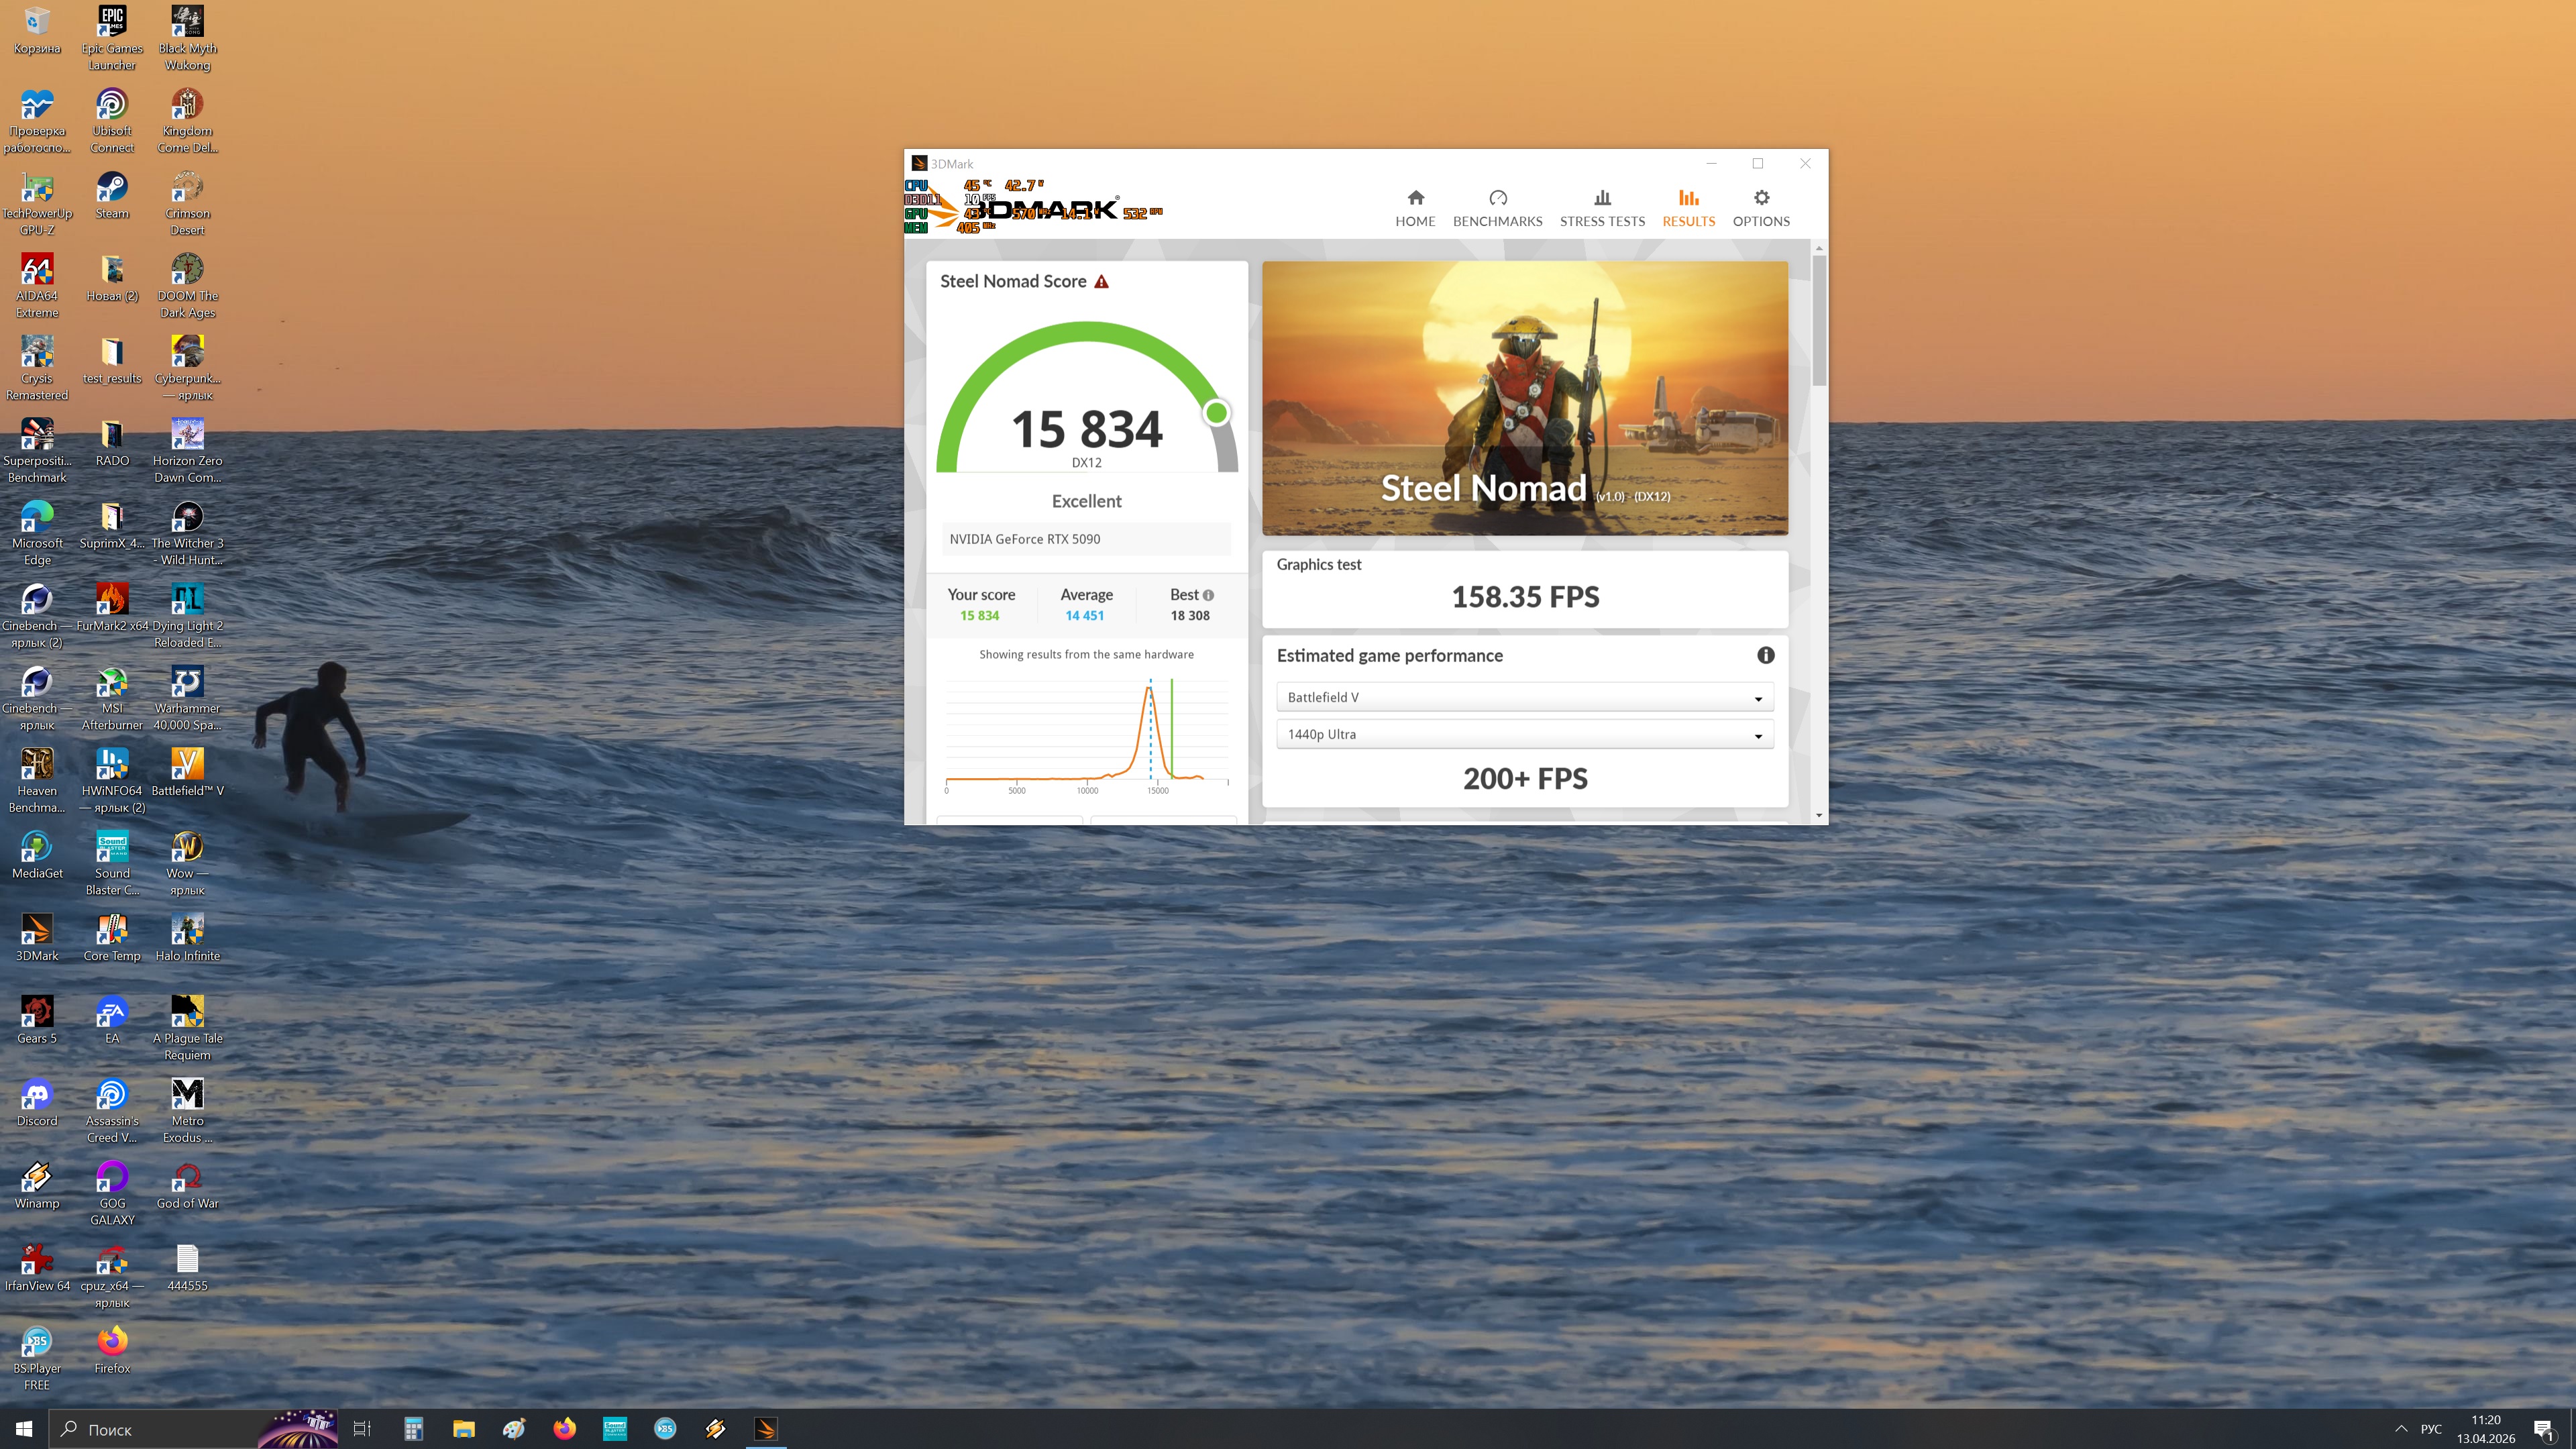Screen dimensions: 2576x1449
Task: Switch to the Benchmarks tab
Action: (1497, 207)
